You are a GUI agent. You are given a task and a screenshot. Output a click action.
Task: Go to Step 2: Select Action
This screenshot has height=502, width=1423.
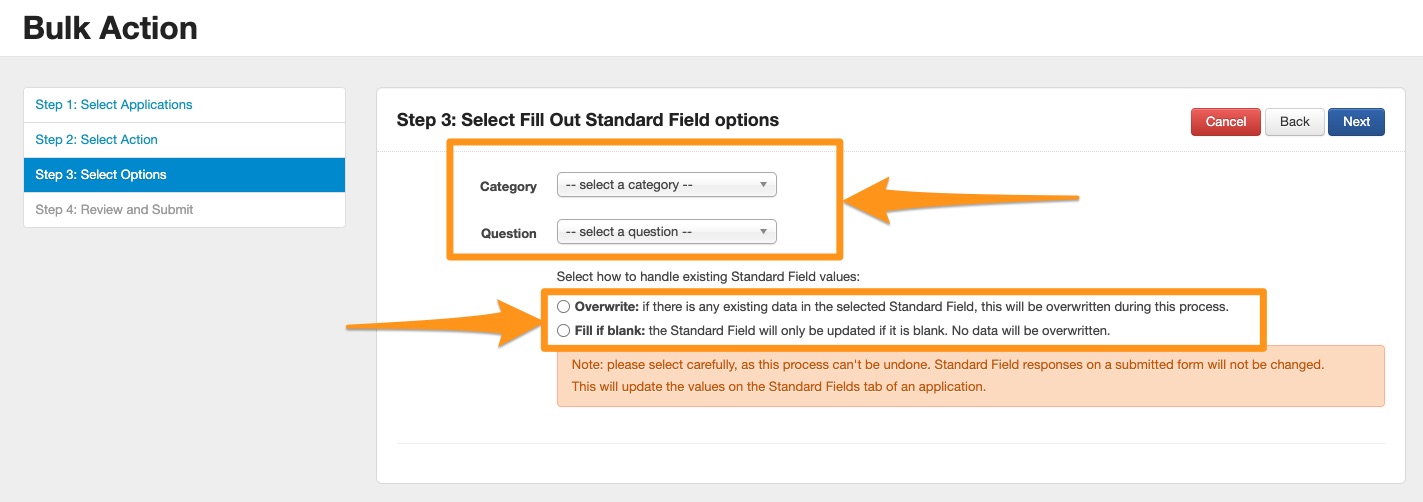coord(97,140)
